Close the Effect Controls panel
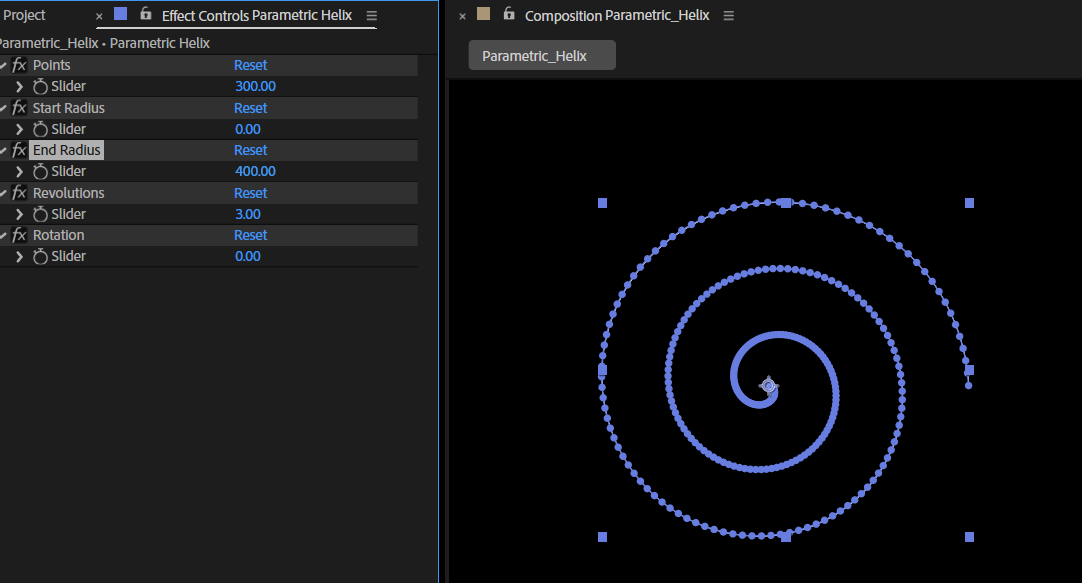The width and height of the screenshot is (1082, 583). (x=99, y=16)
